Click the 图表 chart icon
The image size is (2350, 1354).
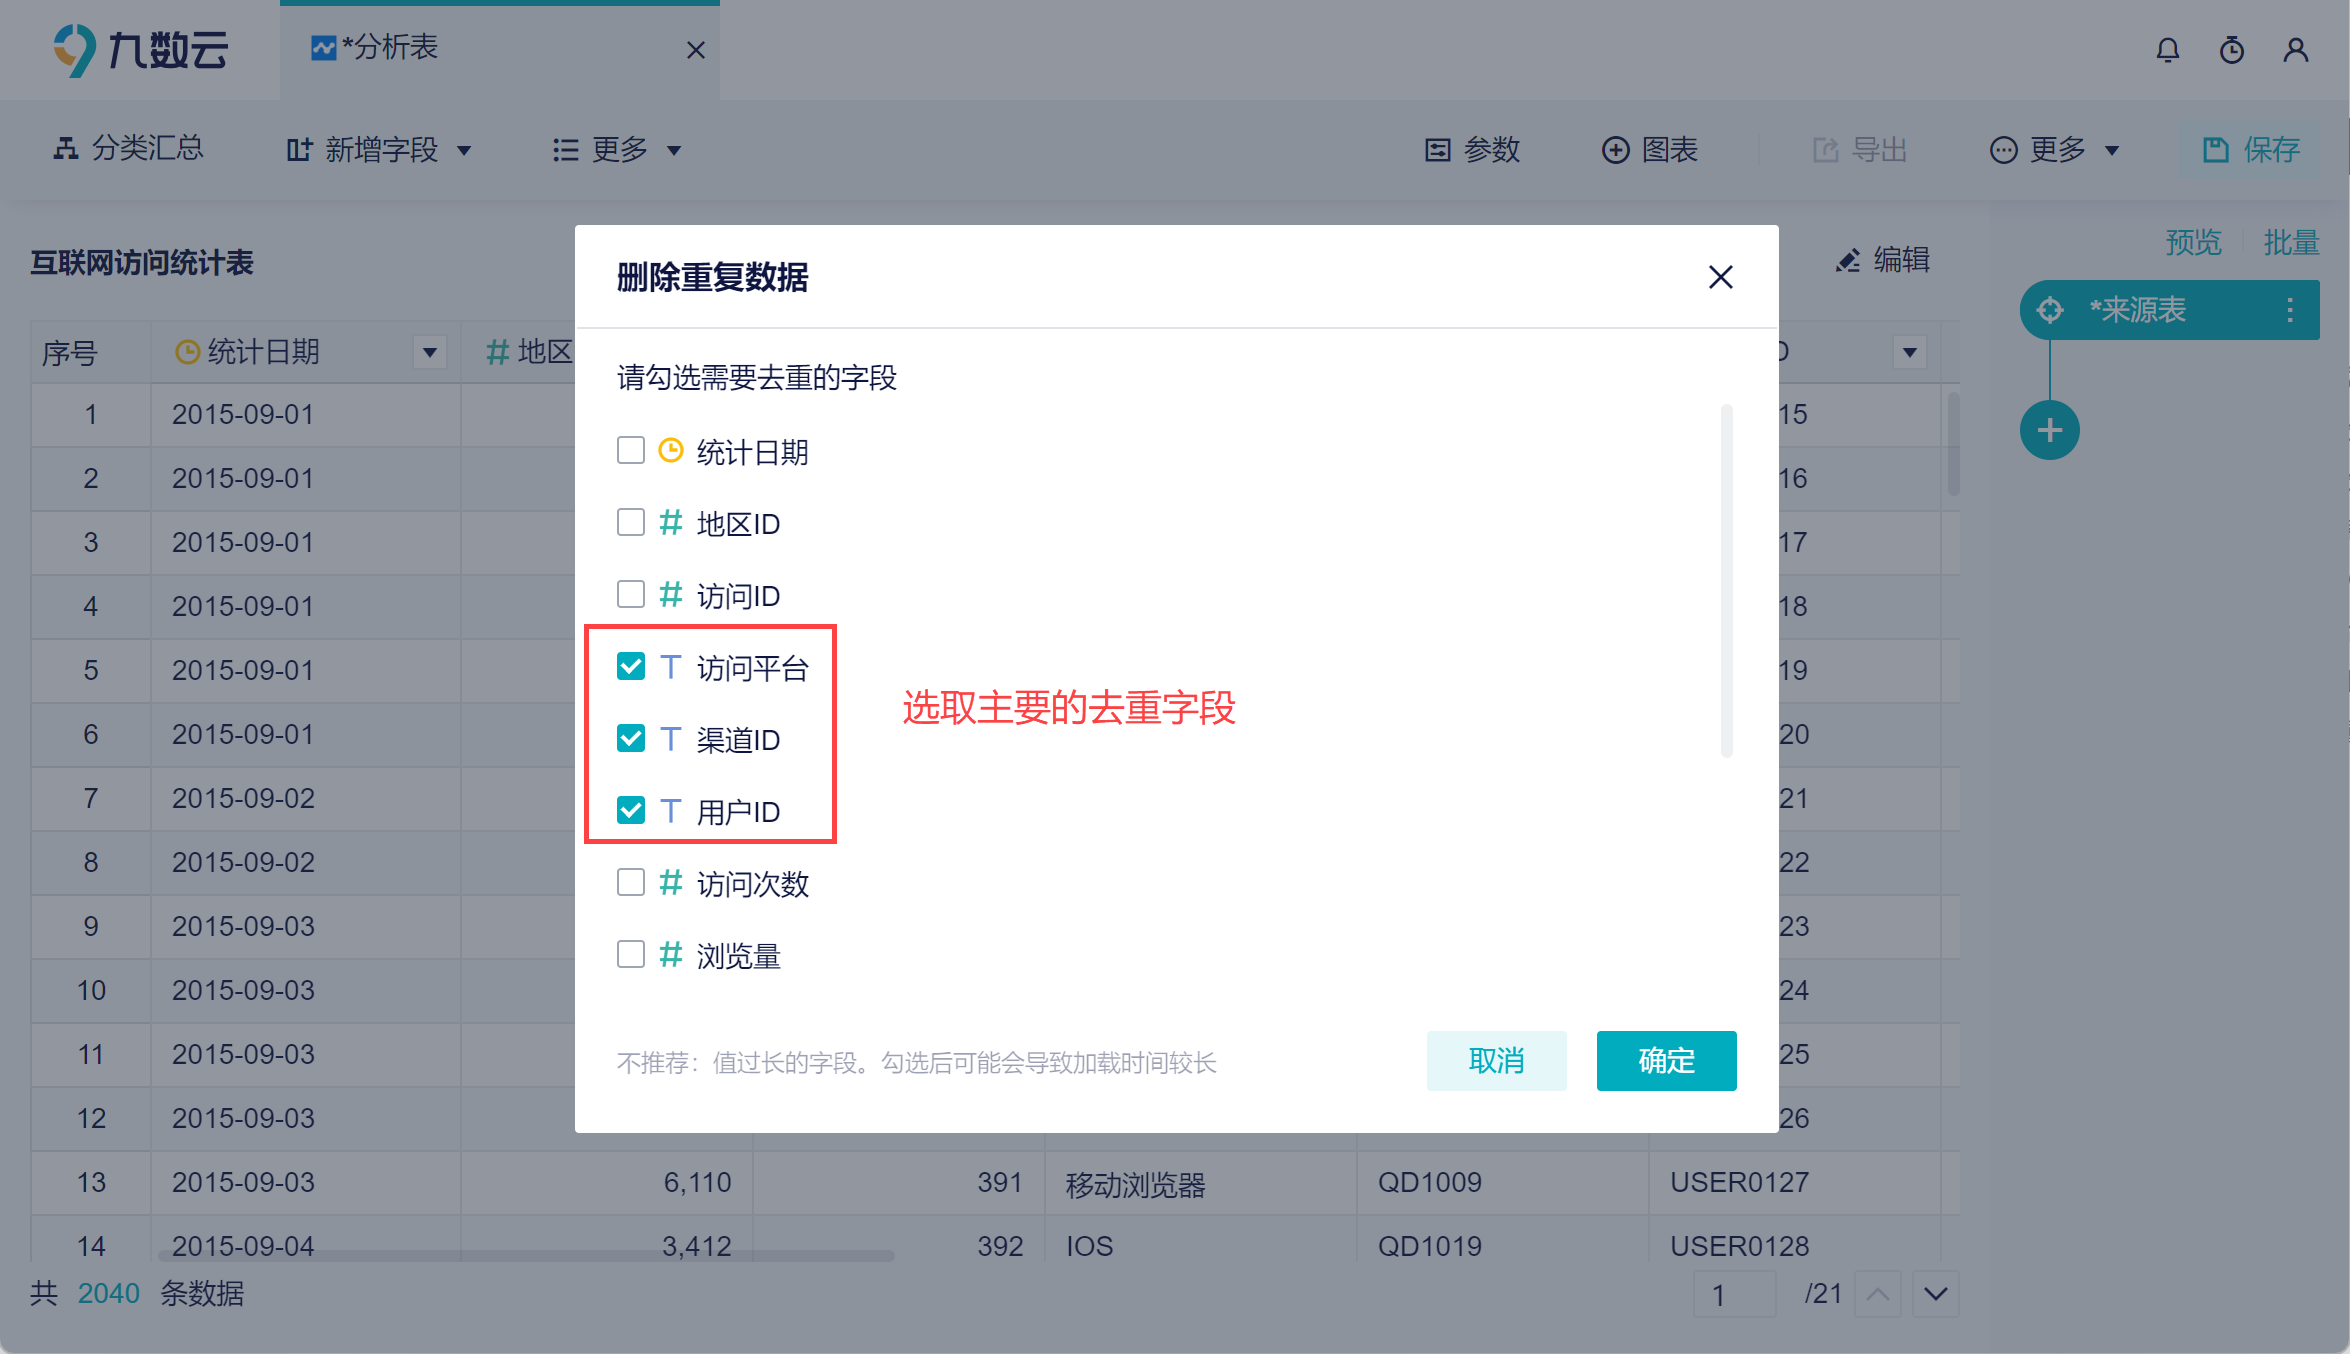[x=1616, y=150]
